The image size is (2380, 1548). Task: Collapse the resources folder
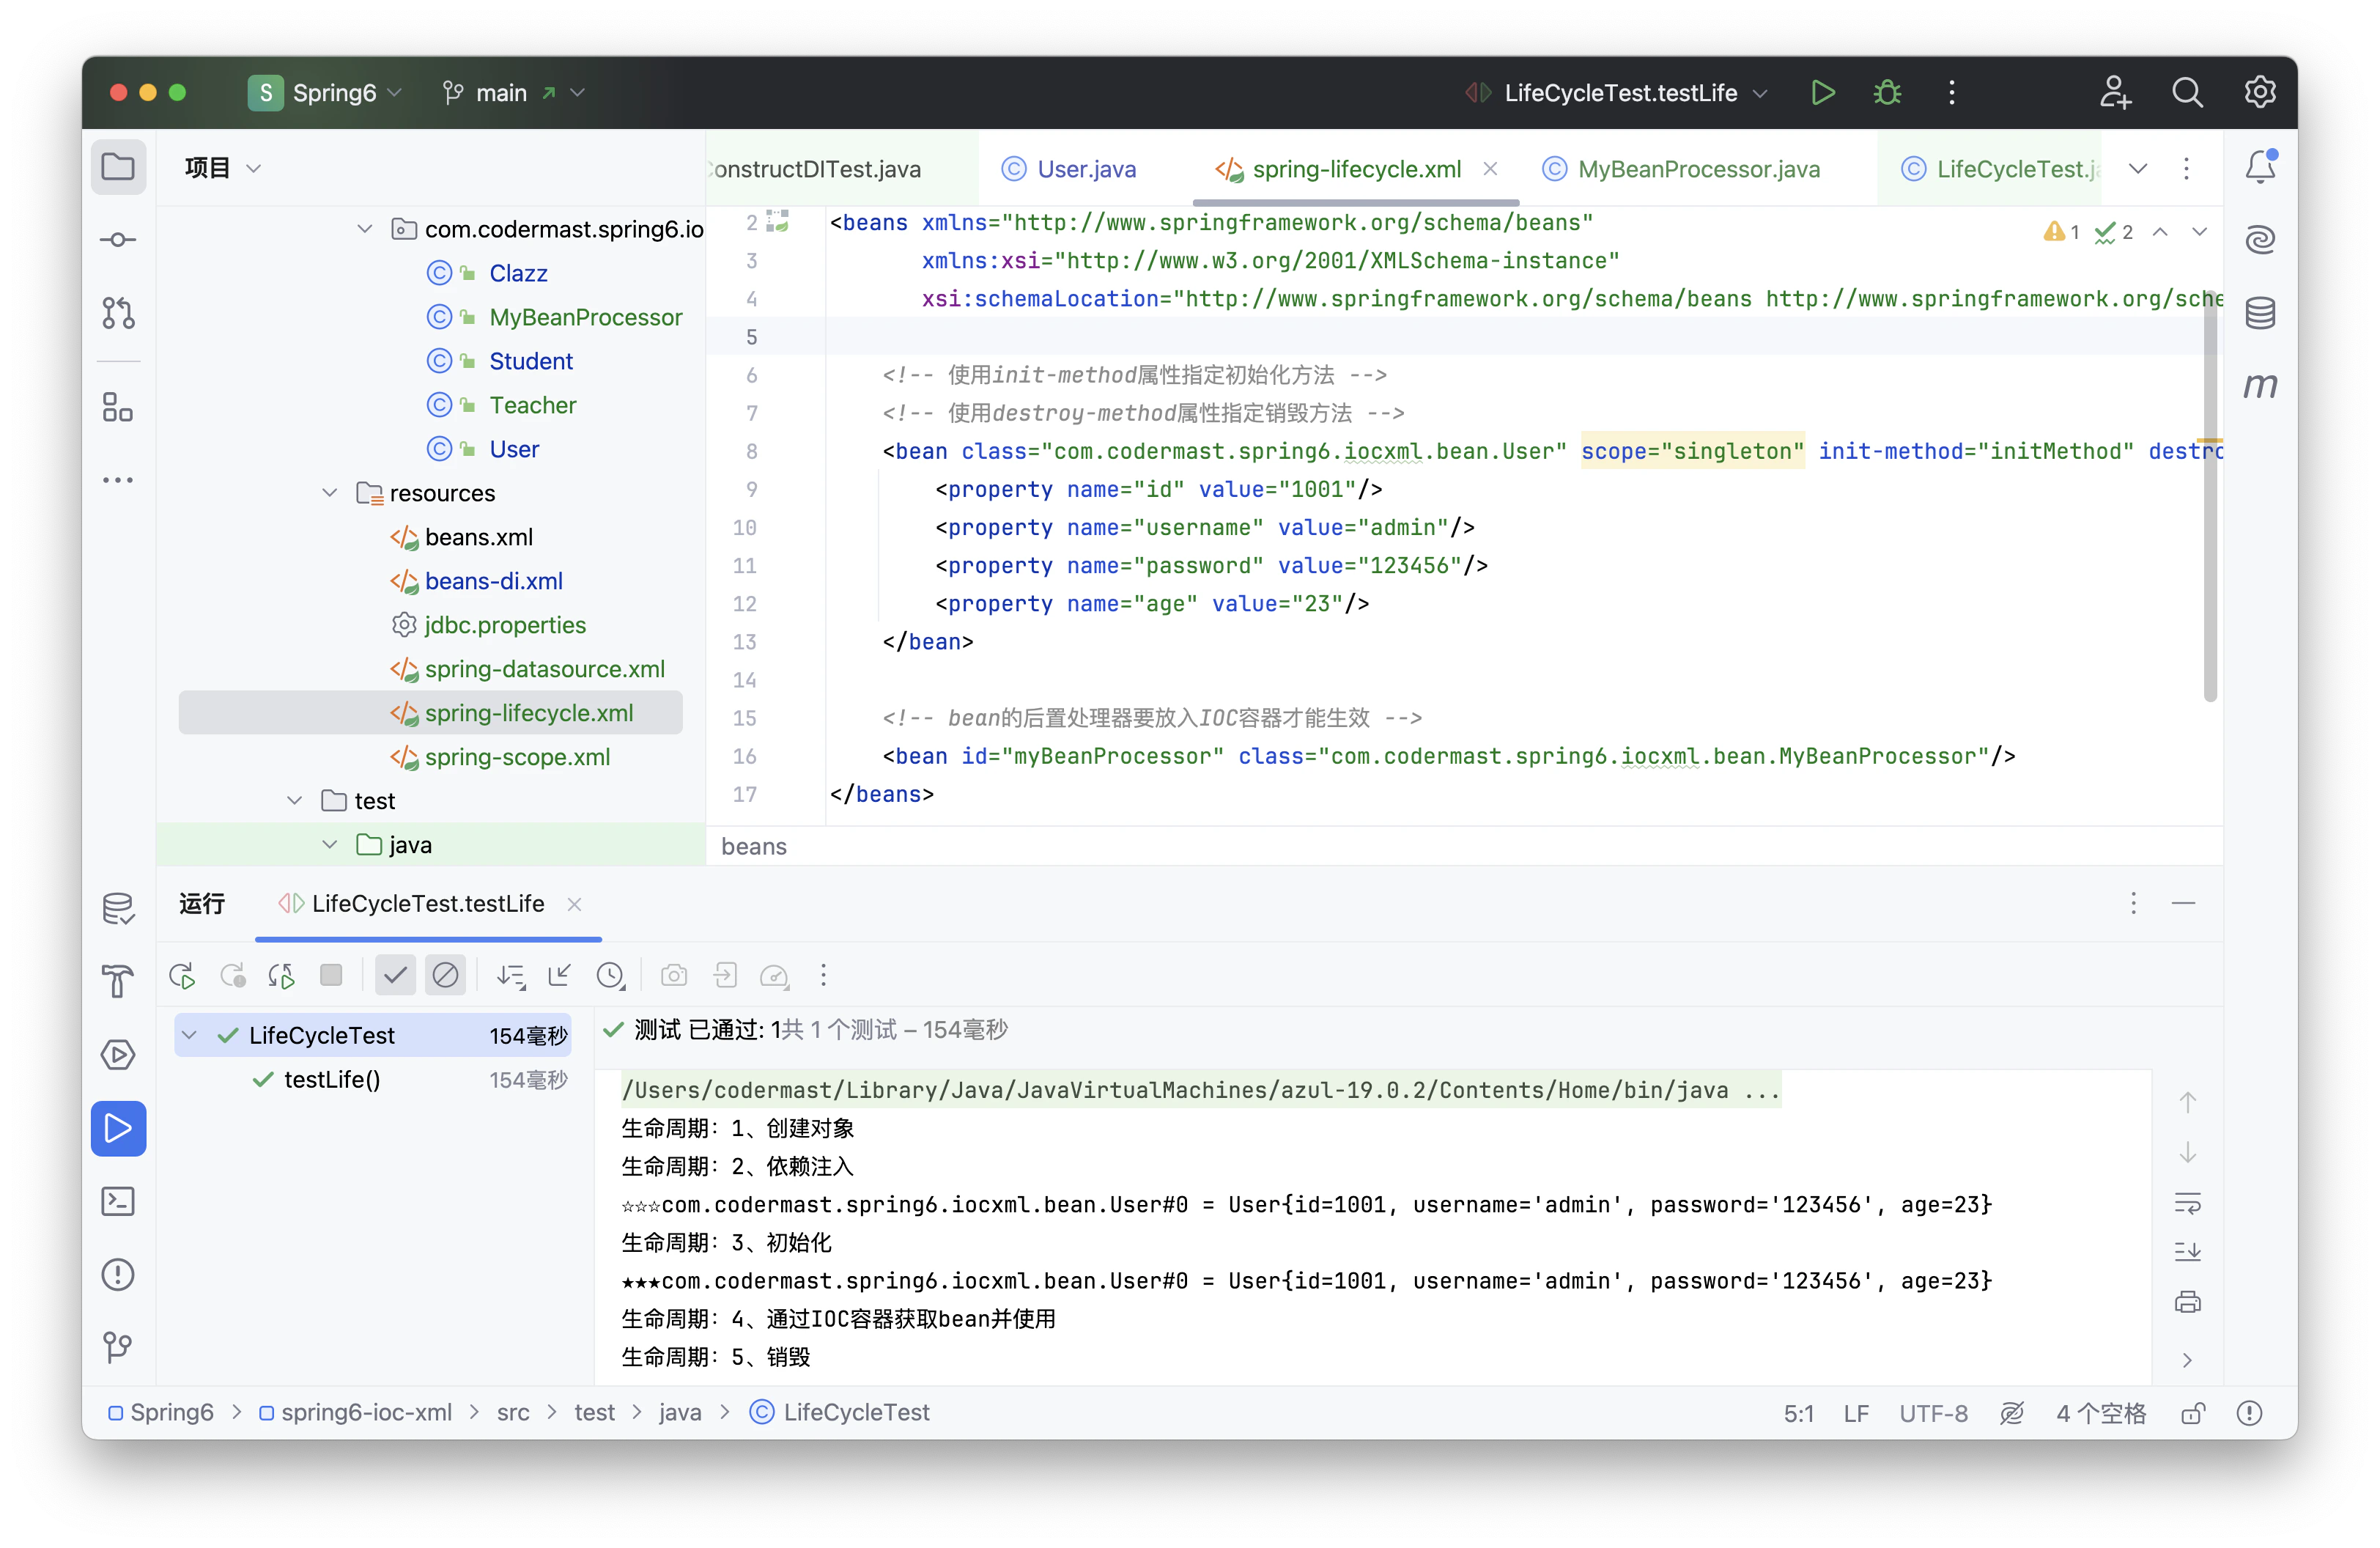[x=330, y=493]
